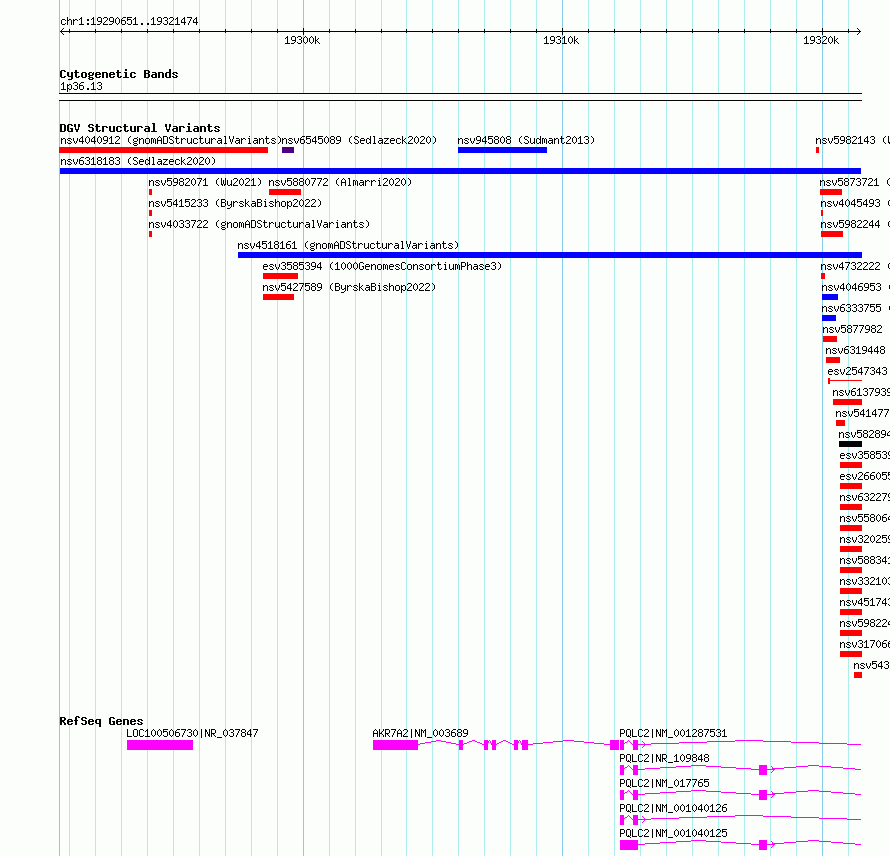Screen dimensions: 890x856
Task: Click the 19300k ruler mark
Action: click(x=302, y=40)
